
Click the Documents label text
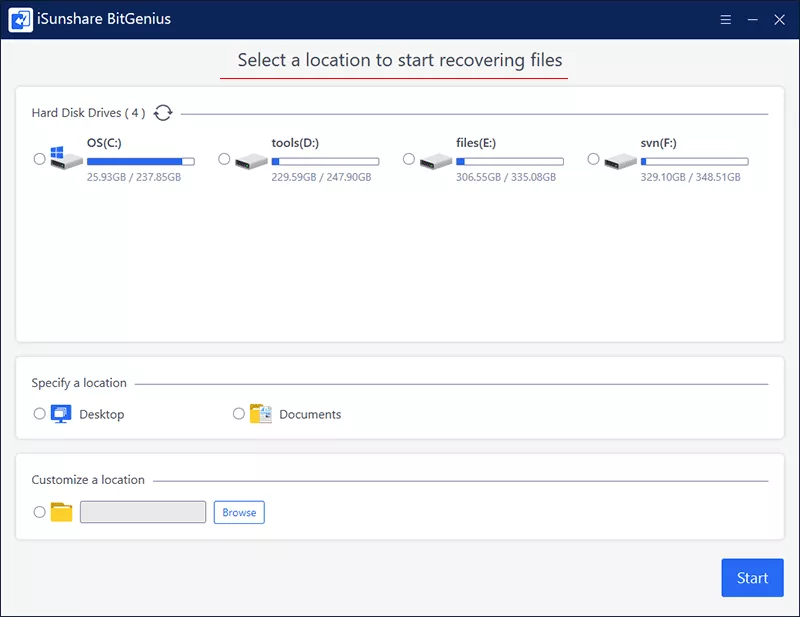tap(310, 414)
